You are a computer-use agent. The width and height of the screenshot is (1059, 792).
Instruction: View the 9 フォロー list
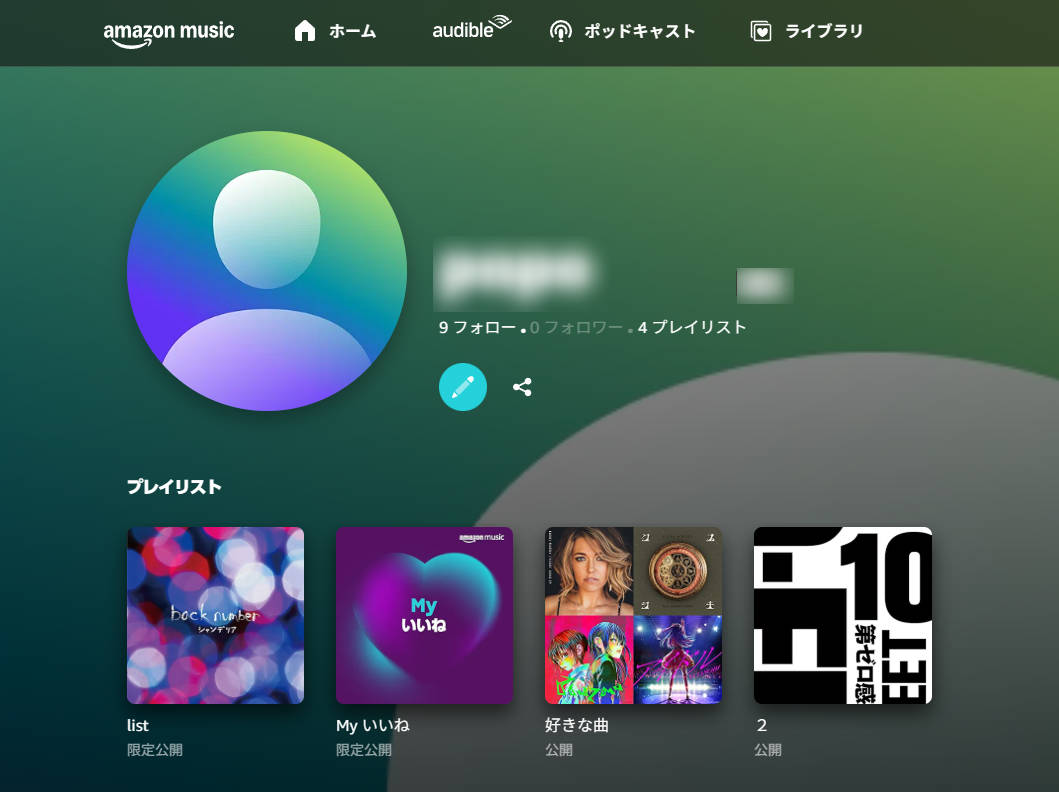[477, 327]
